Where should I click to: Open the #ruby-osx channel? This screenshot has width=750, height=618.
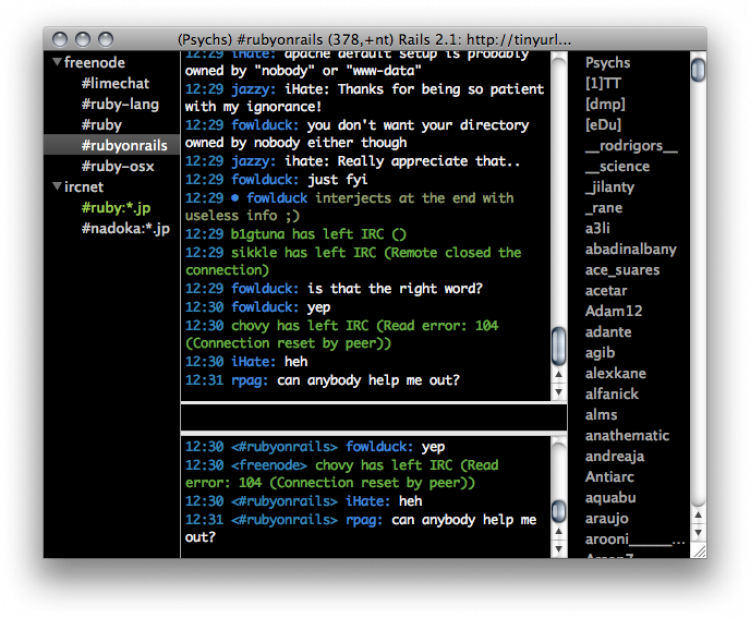pyautogui.click(x=118, y=166)
